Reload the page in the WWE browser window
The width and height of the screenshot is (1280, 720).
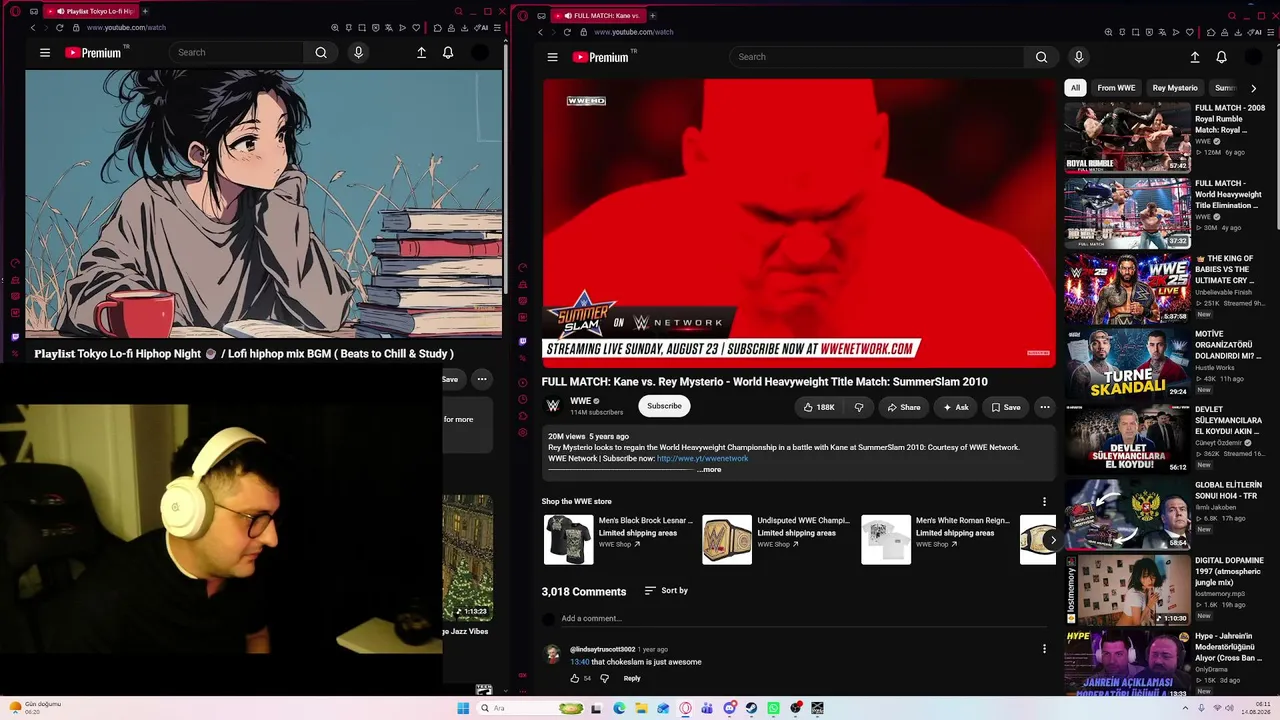coord(567,32)
